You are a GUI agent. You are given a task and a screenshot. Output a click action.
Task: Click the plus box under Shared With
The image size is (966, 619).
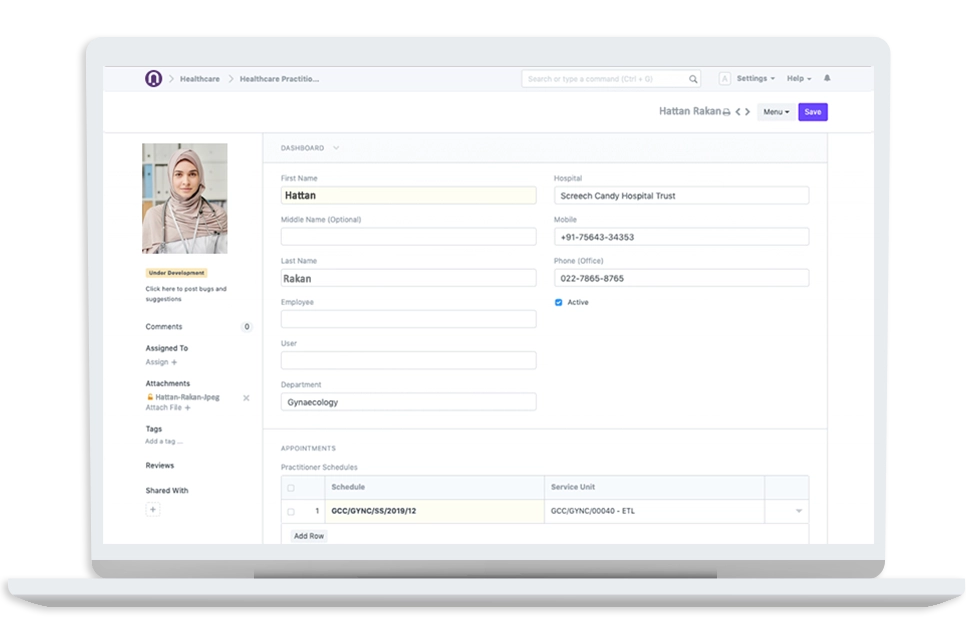[153, 509]
